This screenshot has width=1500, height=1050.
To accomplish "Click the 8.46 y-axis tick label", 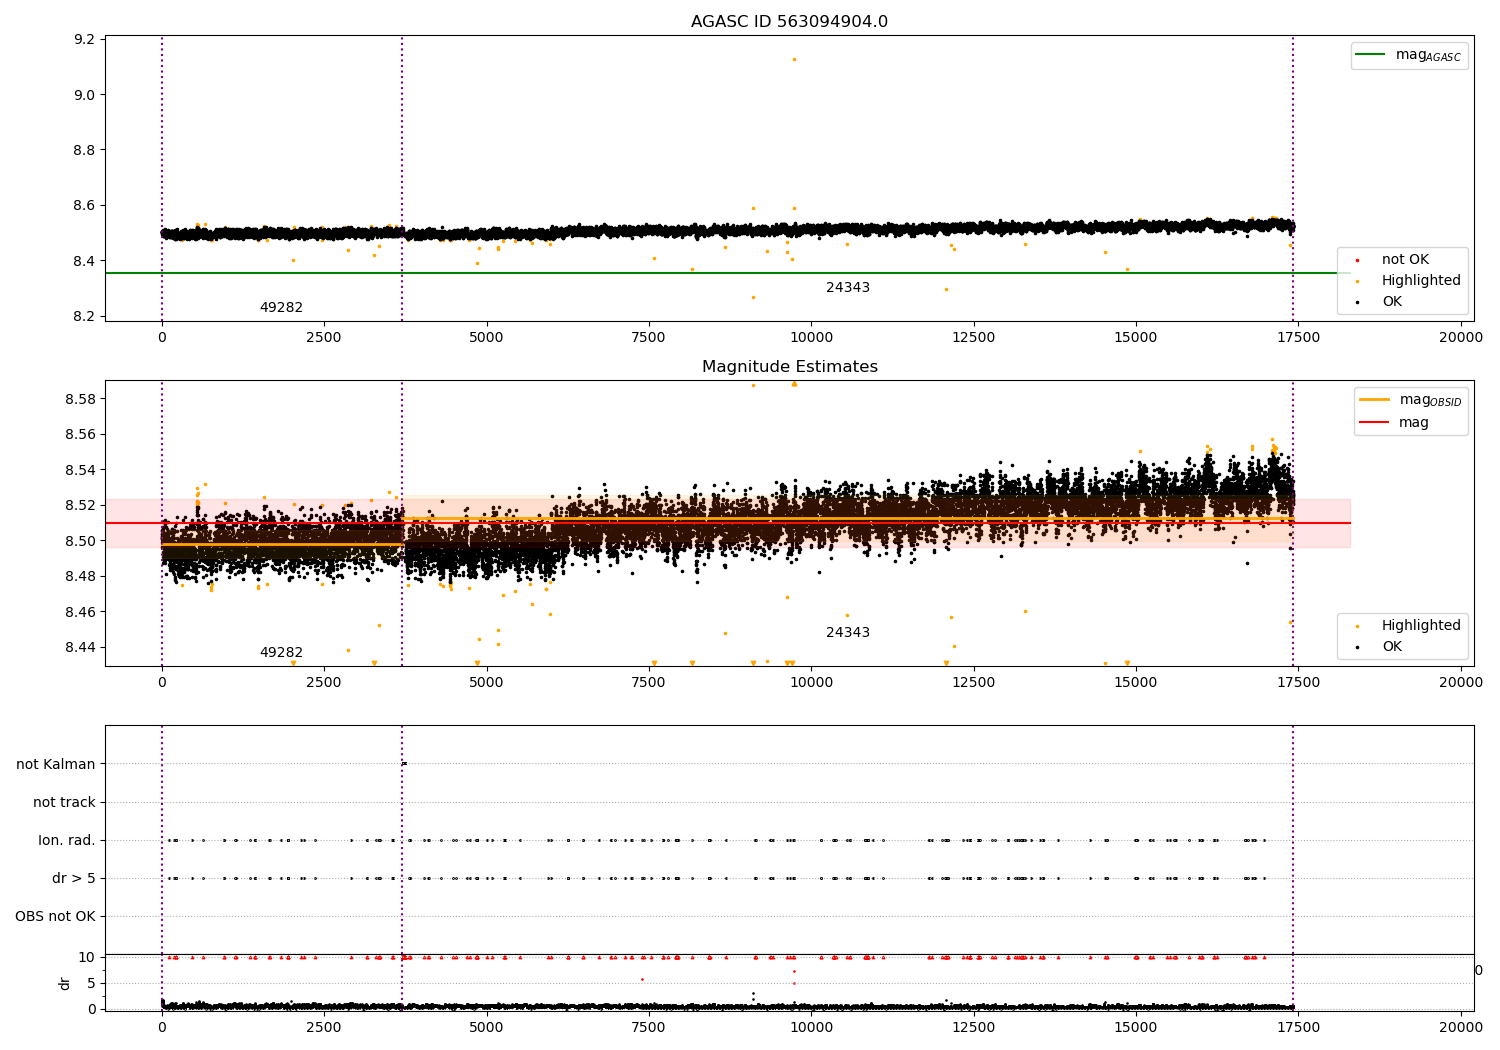I will point(81,612).
